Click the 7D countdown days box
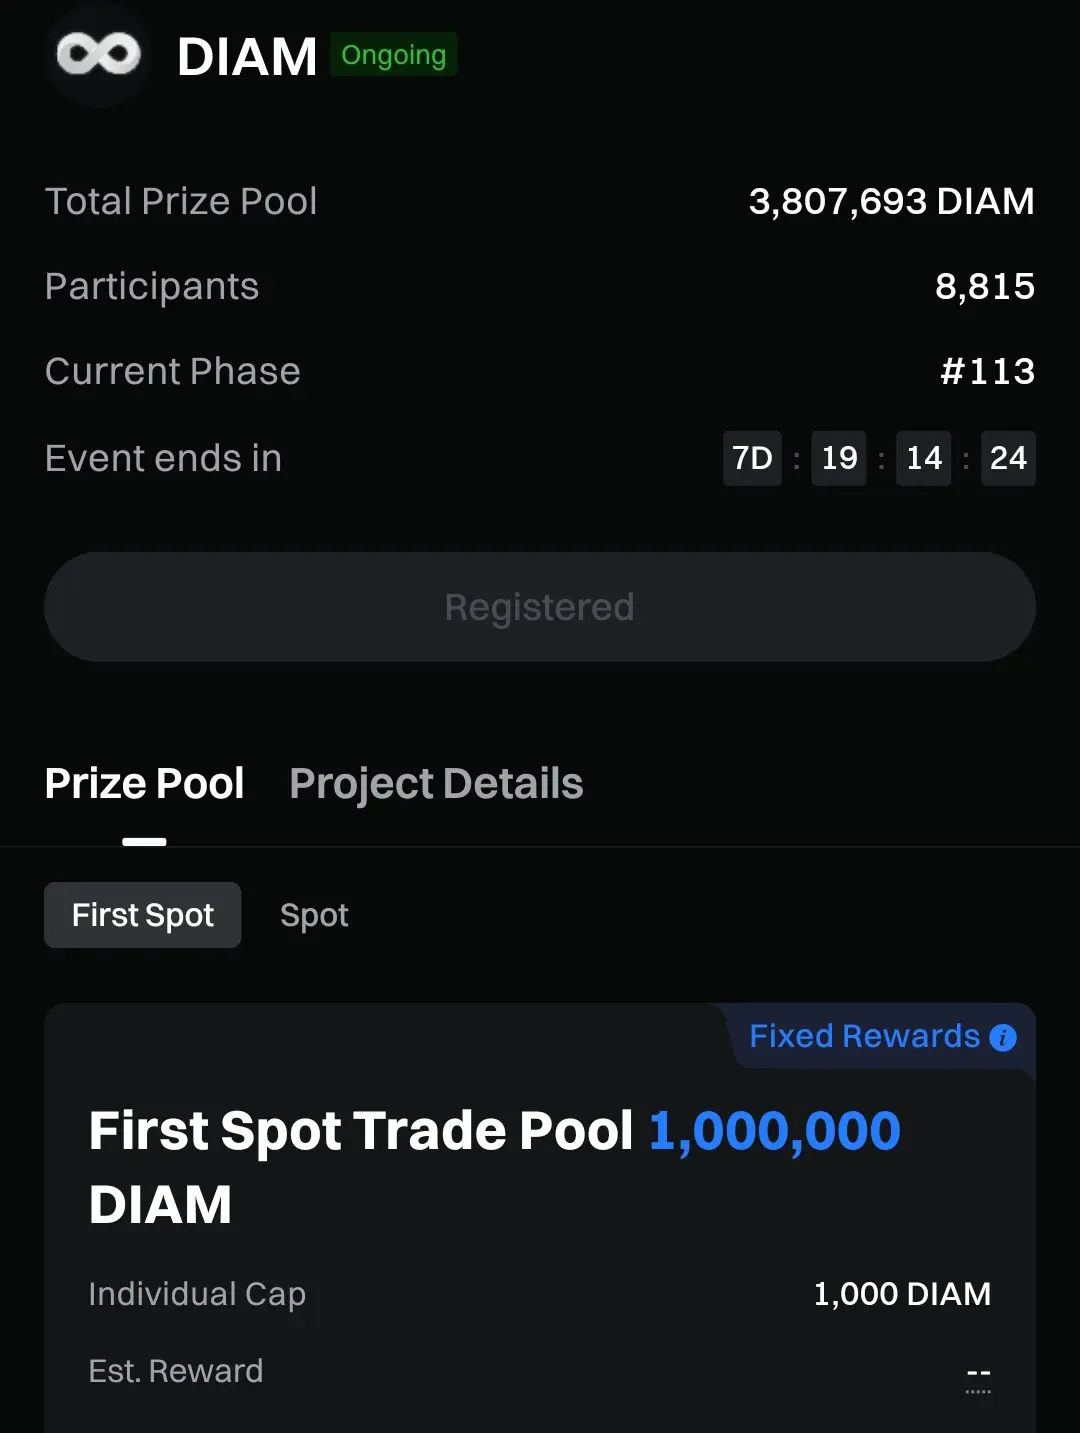Viewport: 1080px width, 1433px height. coord(752,458)
